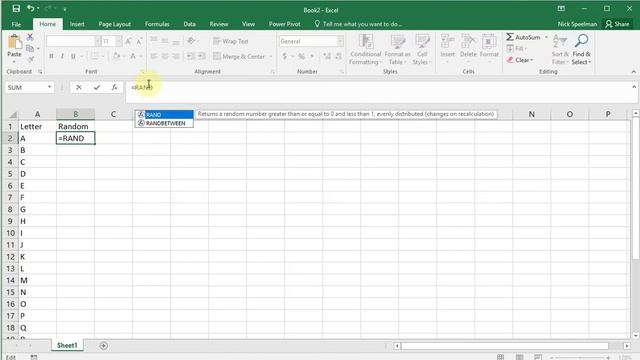Click the Format cells icon
Screen dimensions: 640x360
coord(489,42)
